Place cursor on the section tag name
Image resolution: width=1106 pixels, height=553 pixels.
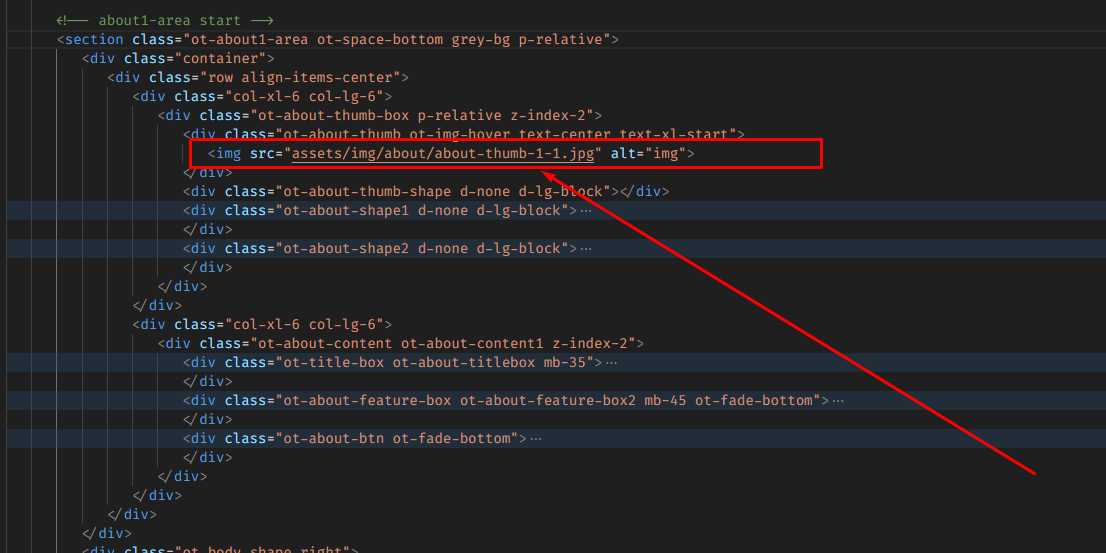click(94, 40)
